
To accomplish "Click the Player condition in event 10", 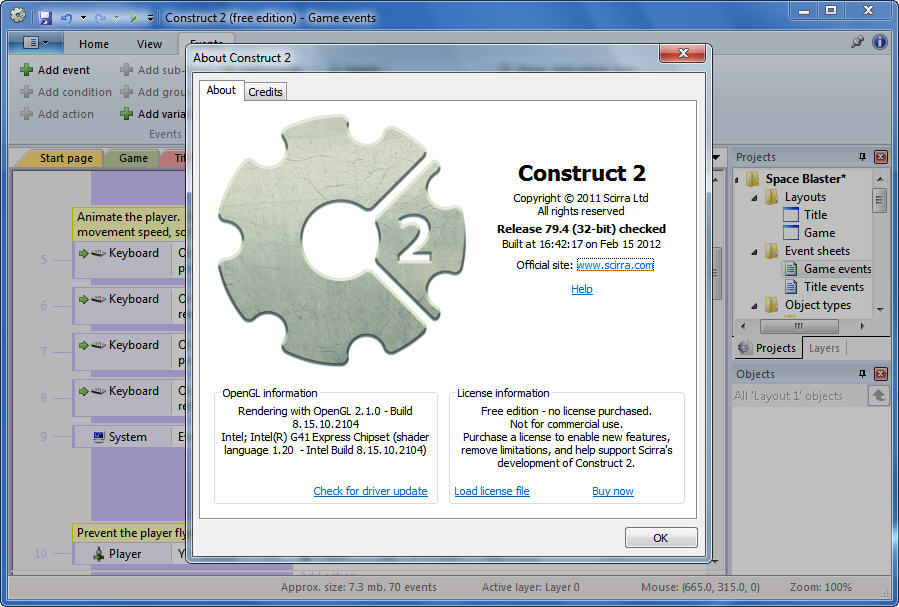I will tap(122, 554).
